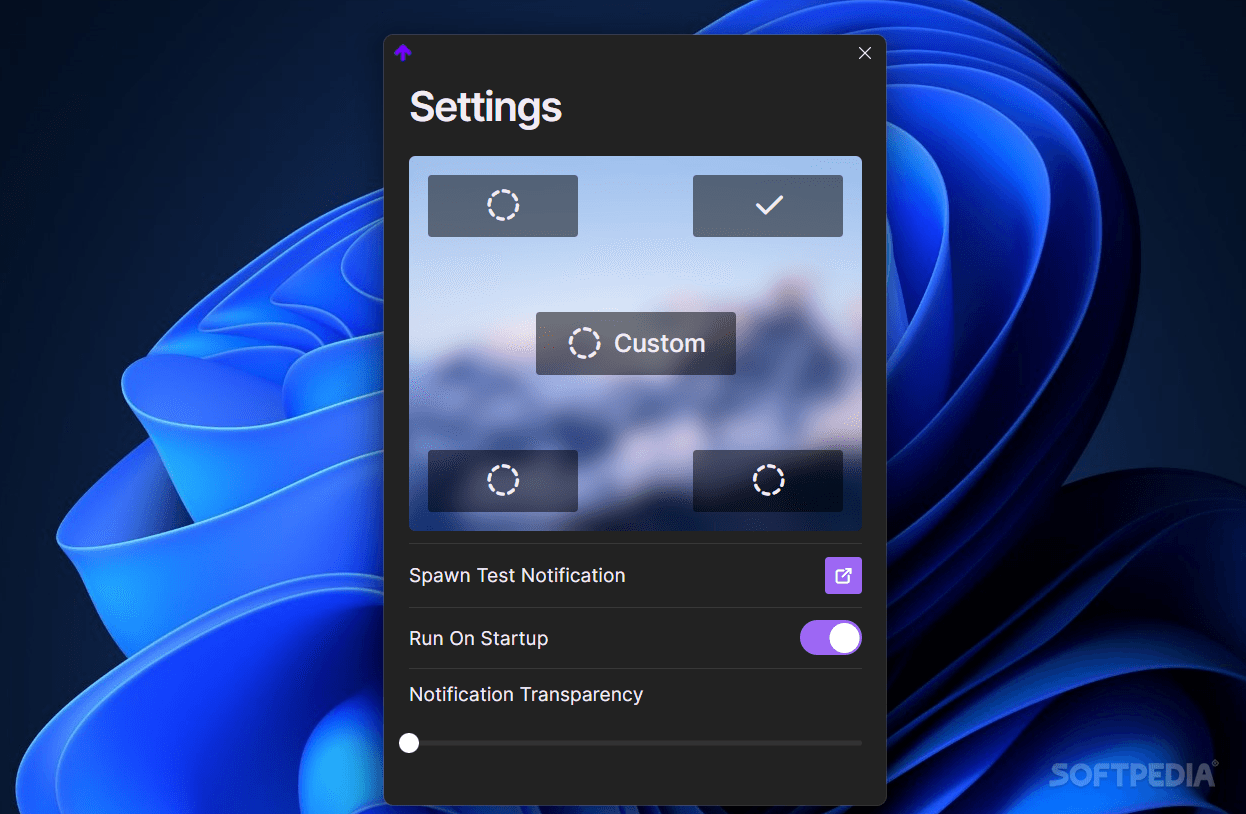Click the purple up-arrow app icon

(403, 53)
